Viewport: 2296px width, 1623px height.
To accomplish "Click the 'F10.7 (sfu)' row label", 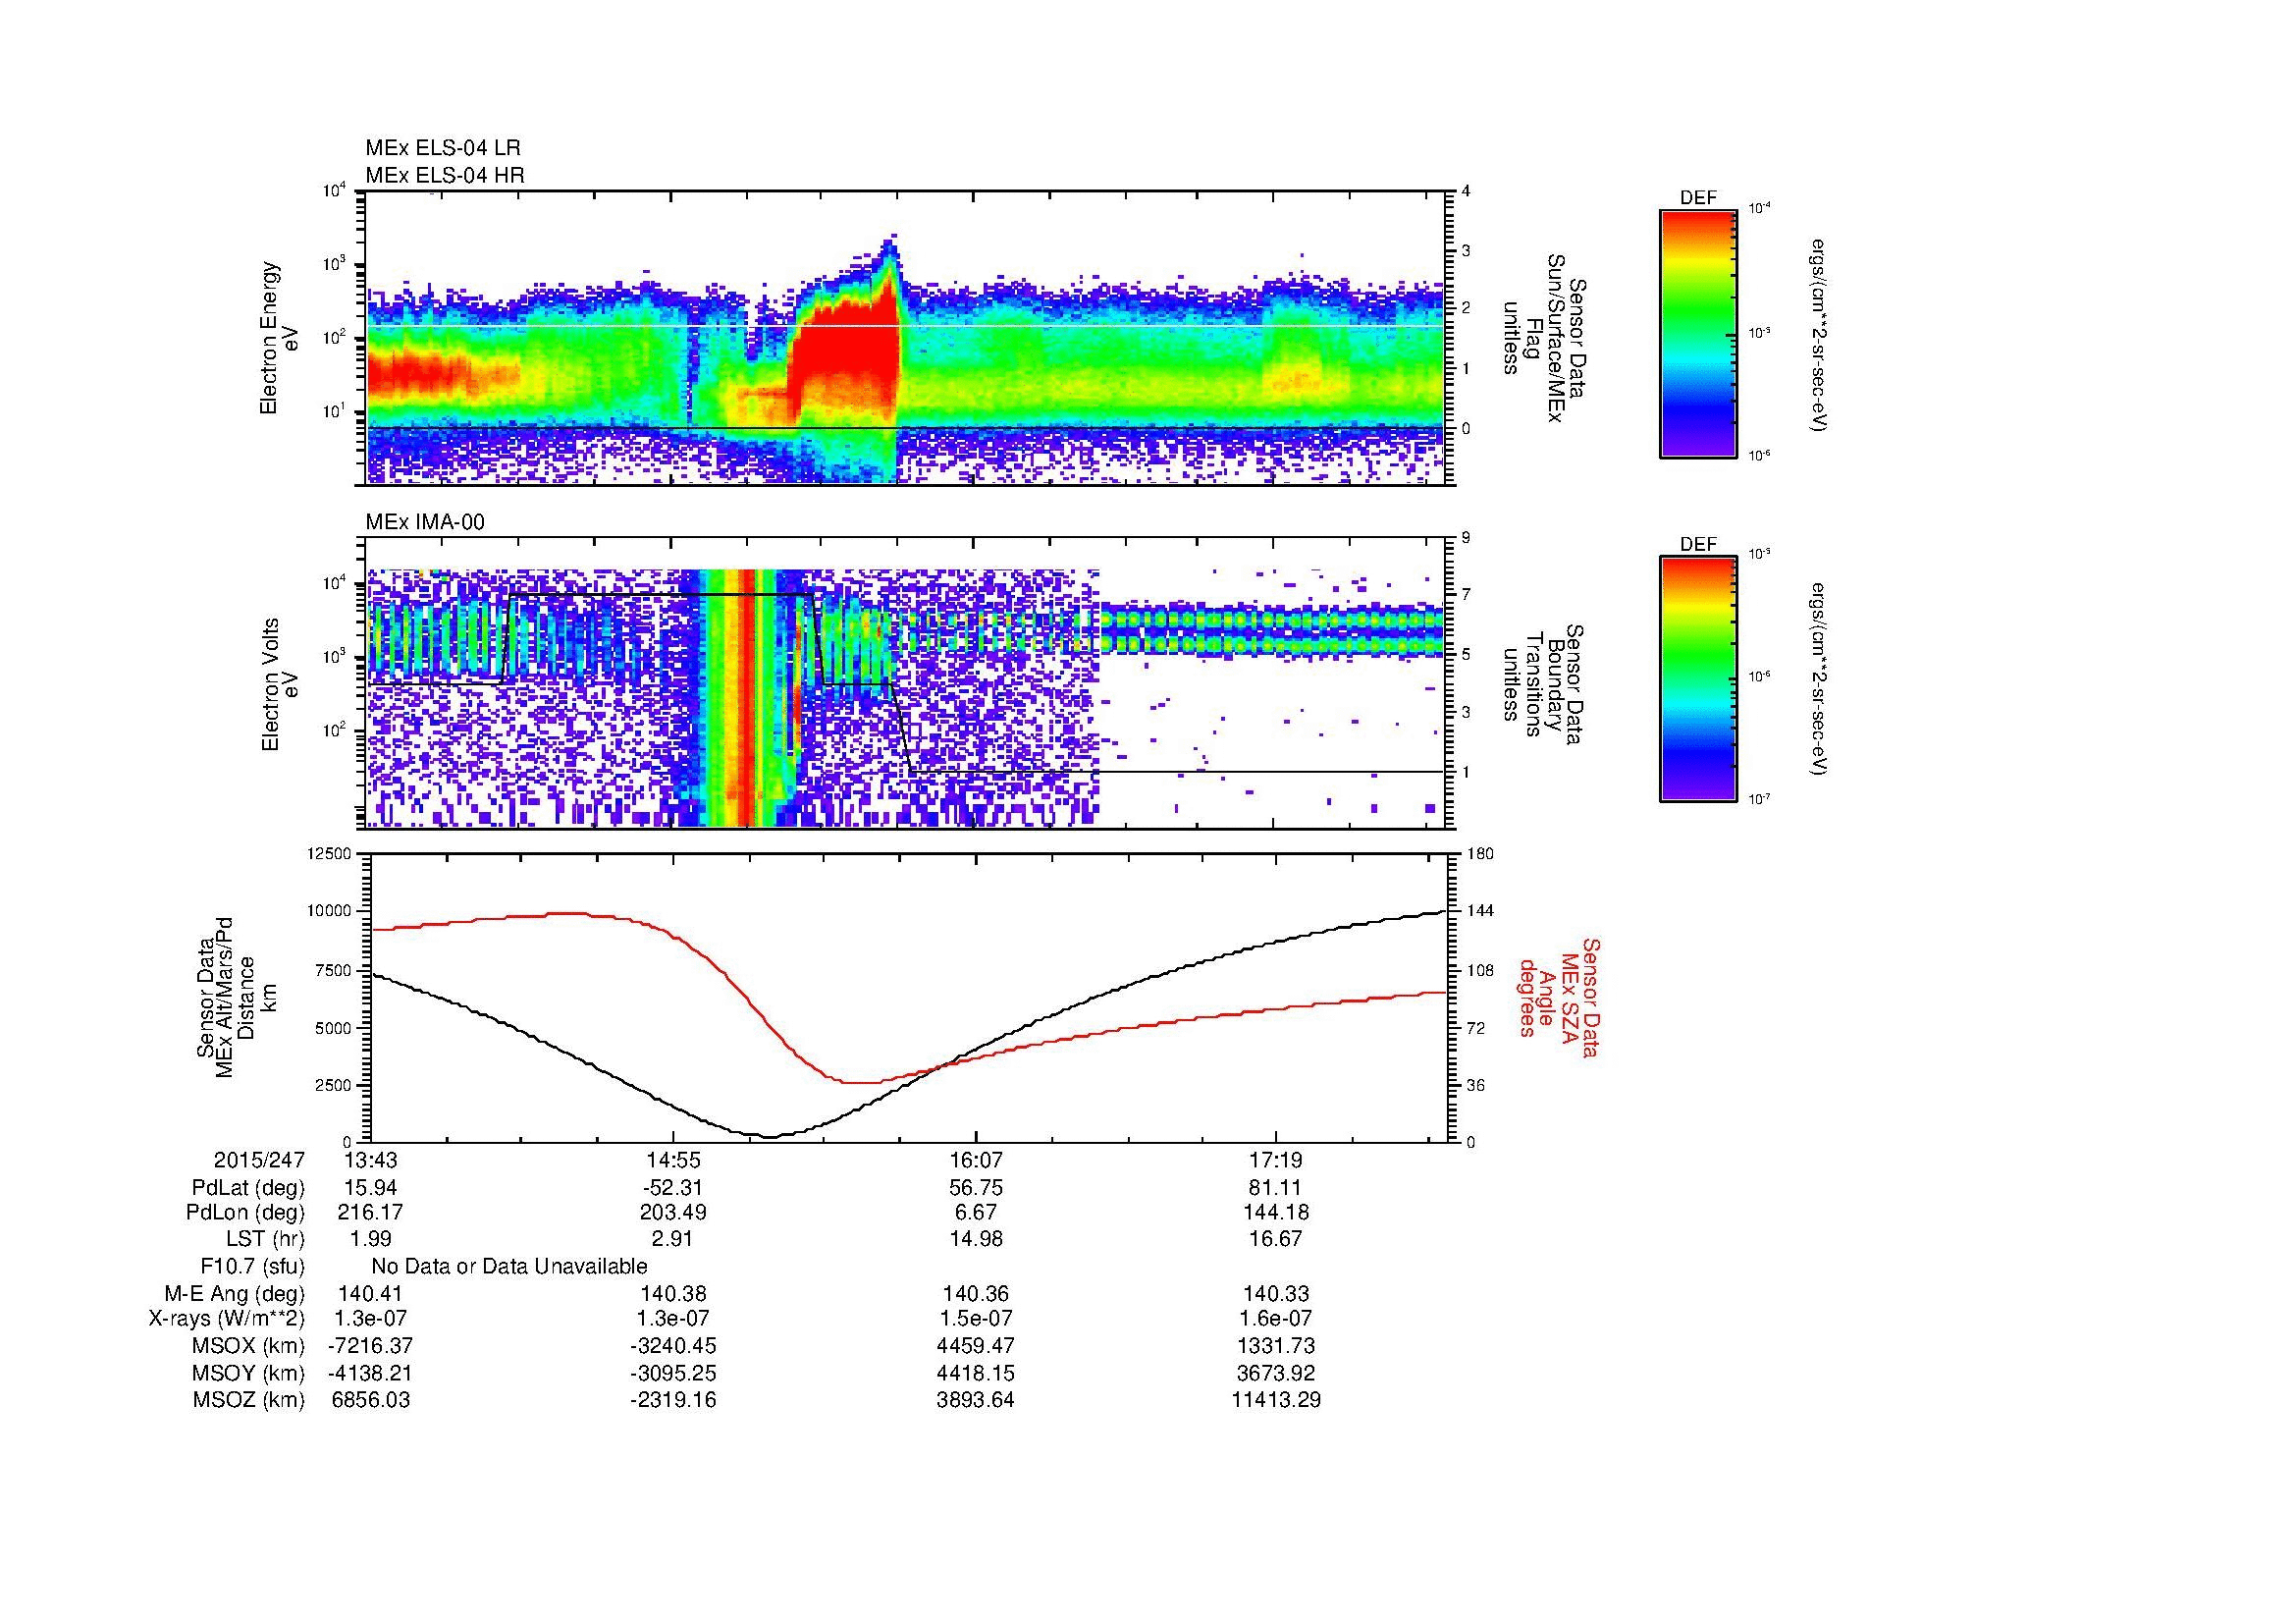I will pos(252,1267).
